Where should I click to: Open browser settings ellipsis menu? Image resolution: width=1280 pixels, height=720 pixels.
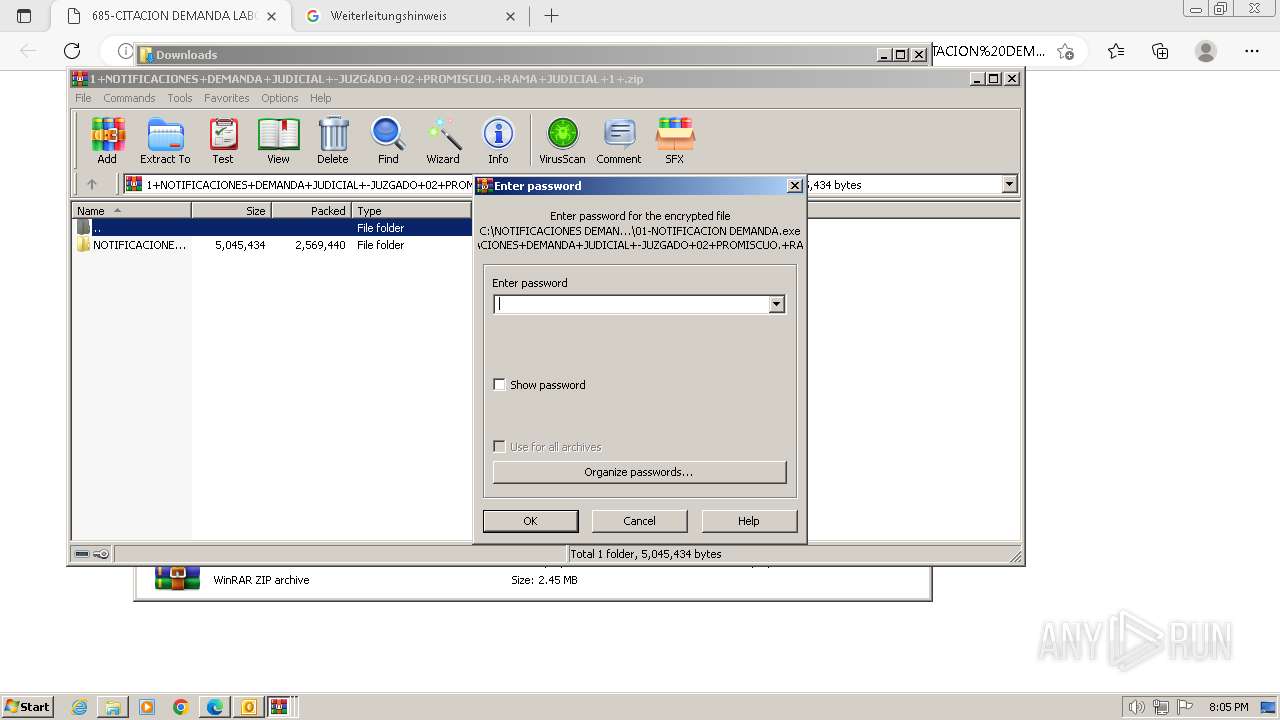point(1252,51)
